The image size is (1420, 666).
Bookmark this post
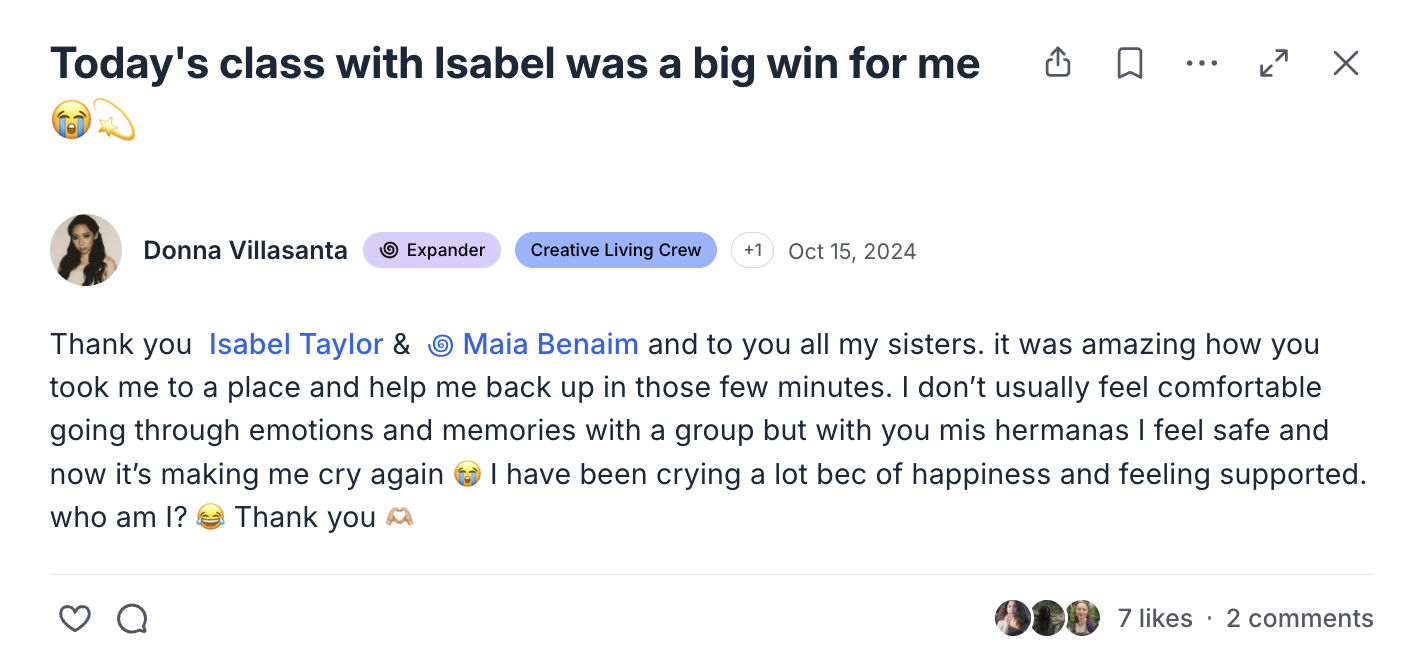1130,63
